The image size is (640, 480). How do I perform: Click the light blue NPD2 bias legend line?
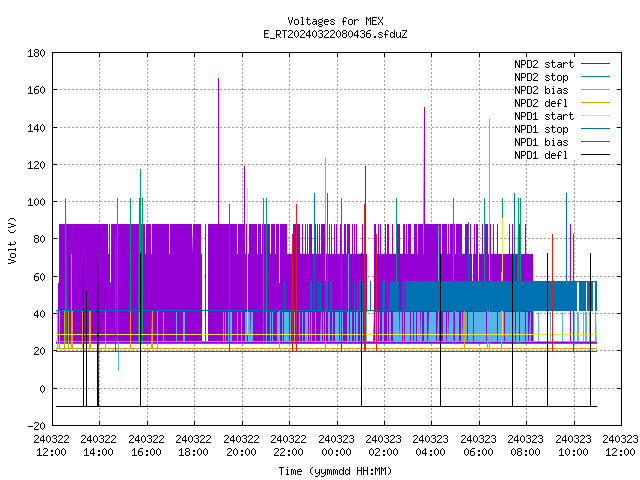point(595,90)
